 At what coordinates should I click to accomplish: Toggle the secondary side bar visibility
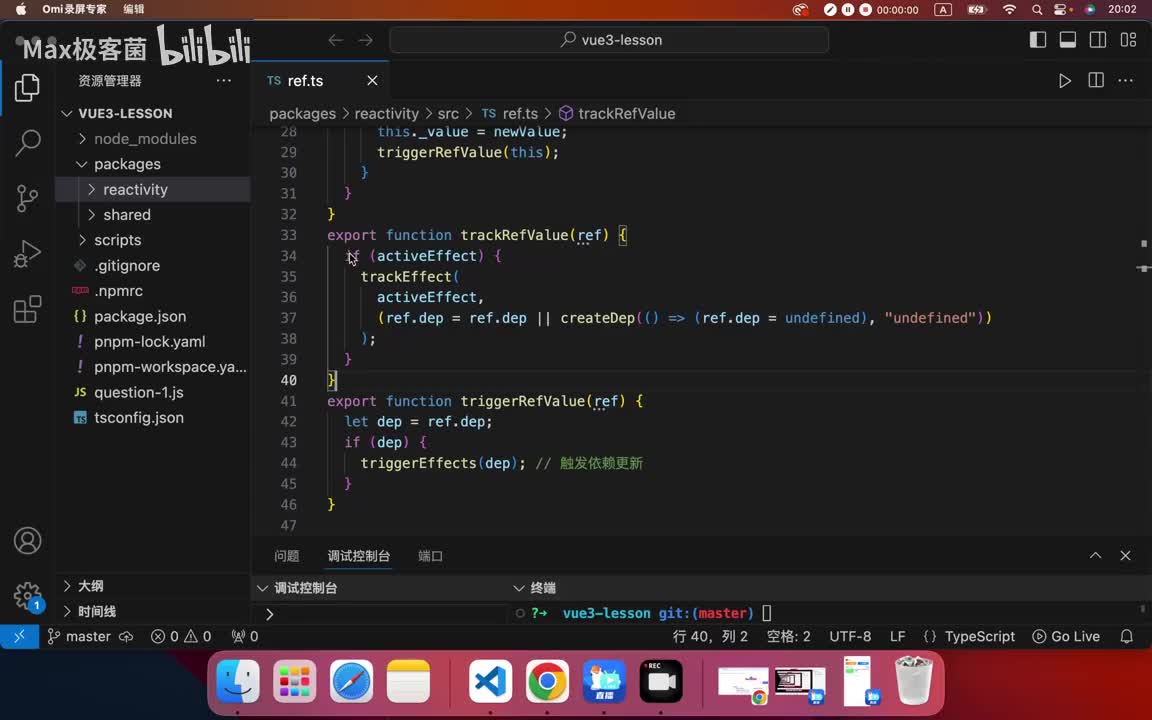[1098, 40]
